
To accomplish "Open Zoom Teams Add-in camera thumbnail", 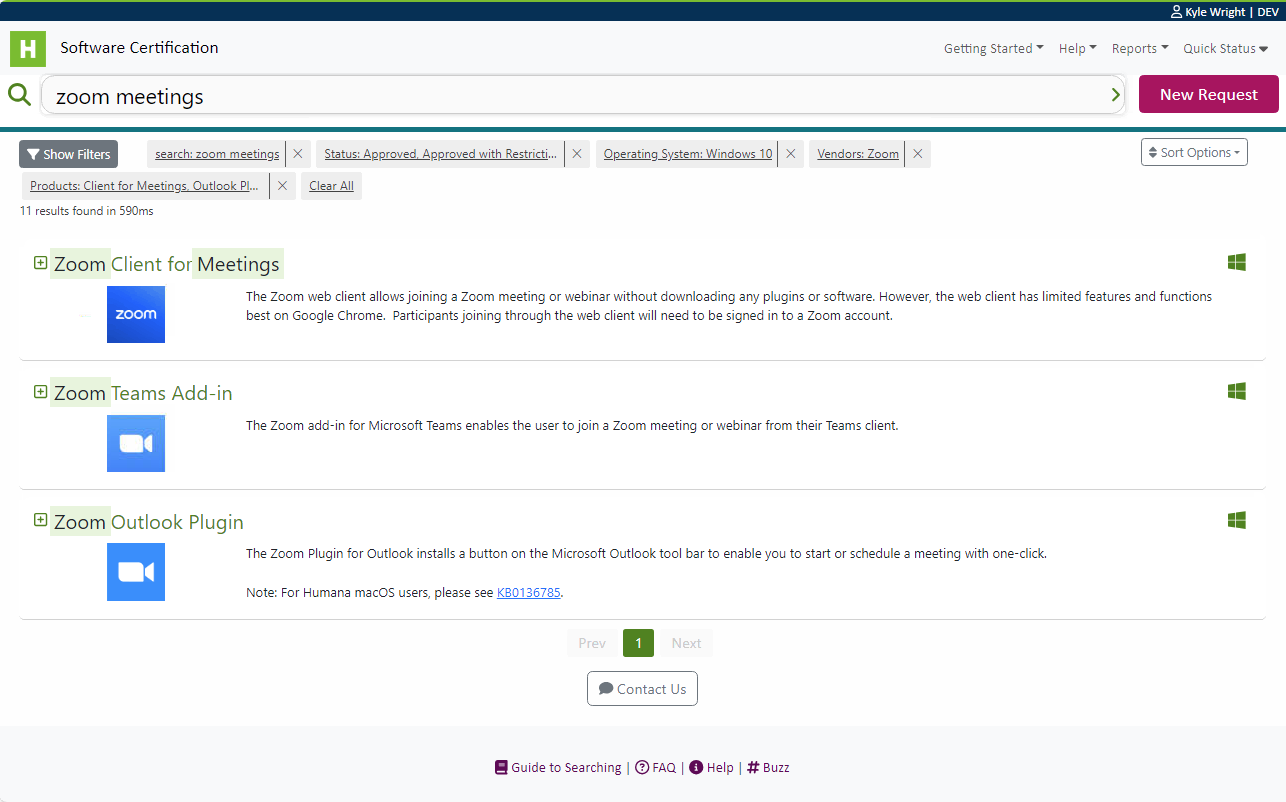I will click(x=136, y=443).
